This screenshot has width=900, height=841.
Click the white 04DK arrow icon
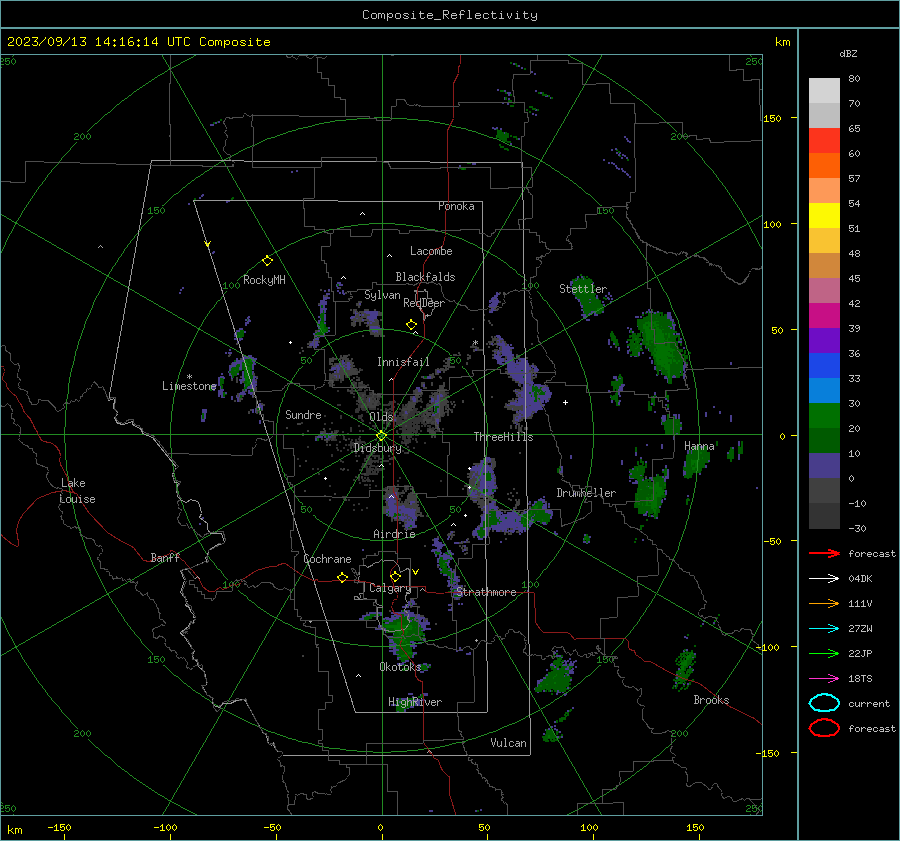824,578
